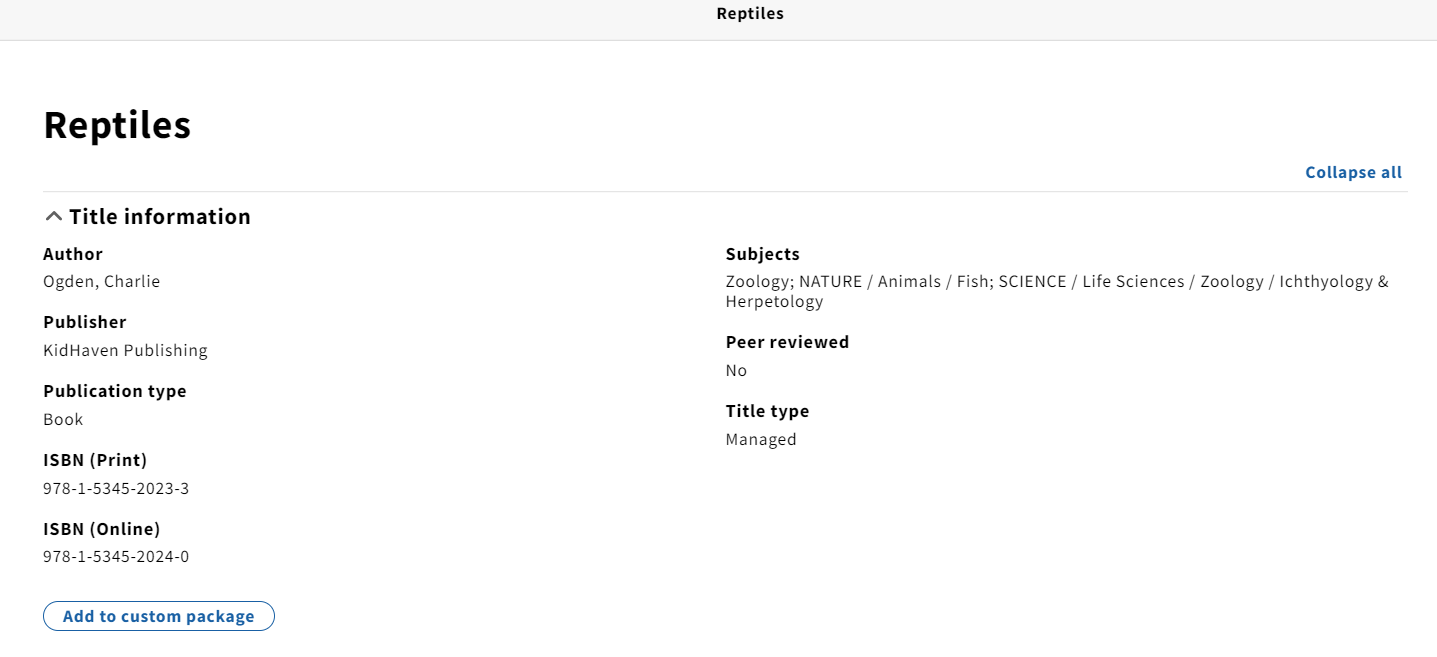Collapse Title information using the chevron icon
Screen dimensions: 1437x657
(54, 217)
